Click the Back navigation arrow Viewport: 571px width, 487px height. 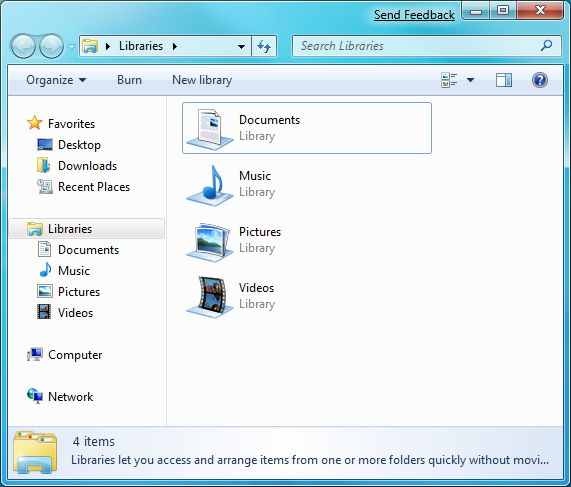coord(23,46)
